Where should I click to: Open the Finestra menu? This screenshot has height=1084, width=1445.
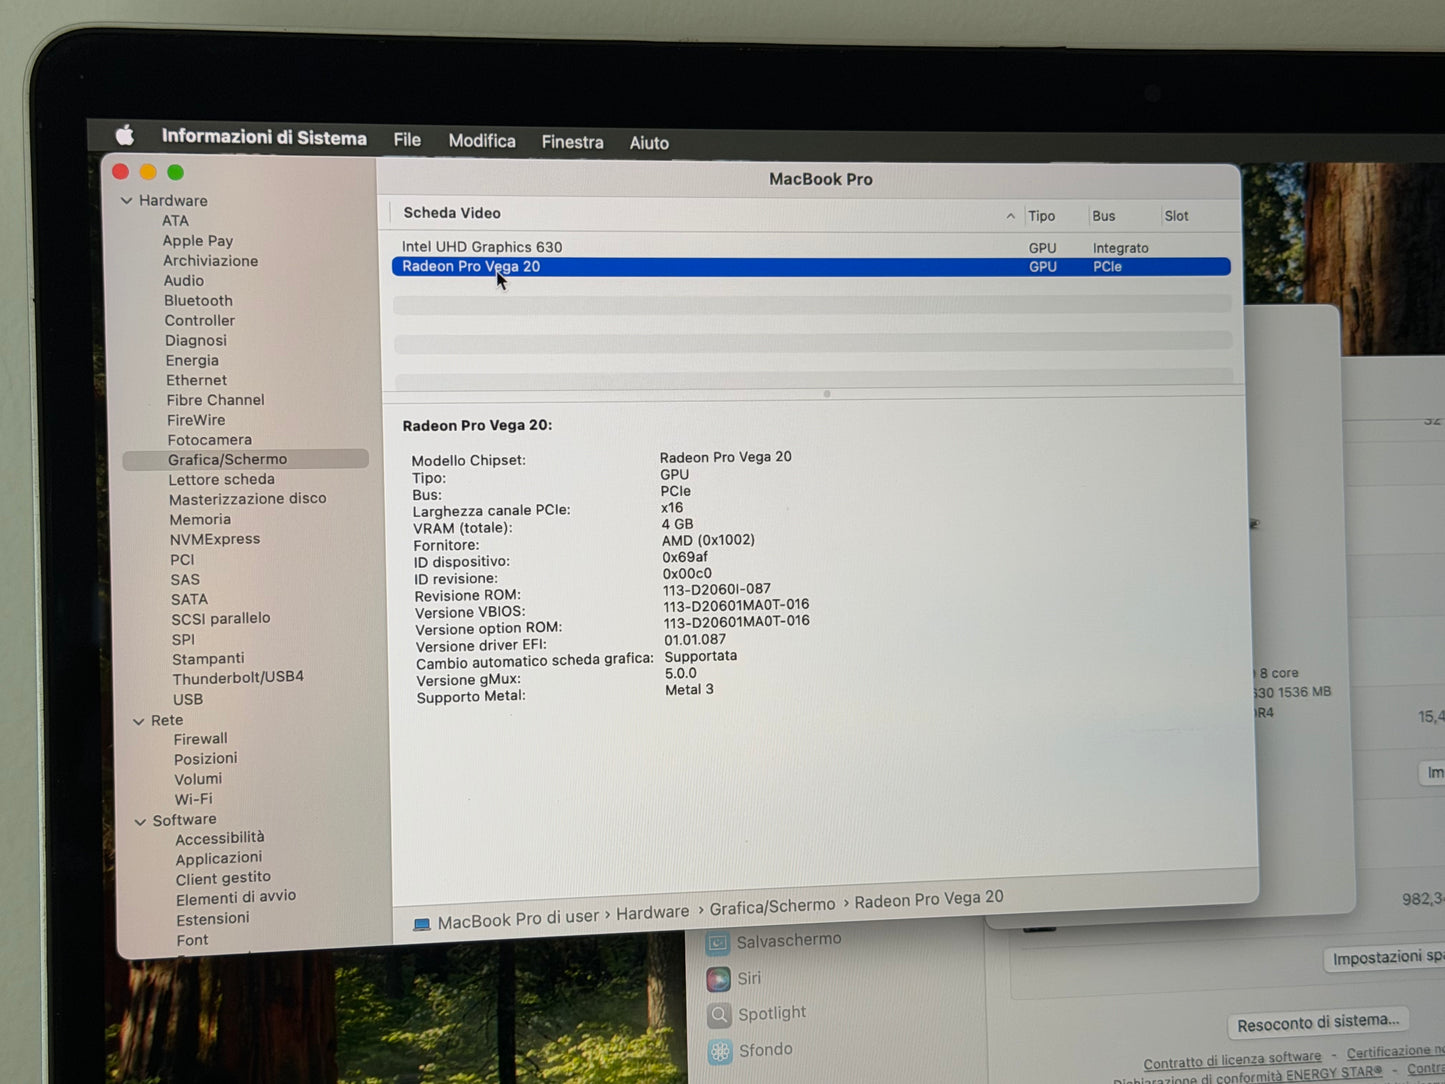572,142
